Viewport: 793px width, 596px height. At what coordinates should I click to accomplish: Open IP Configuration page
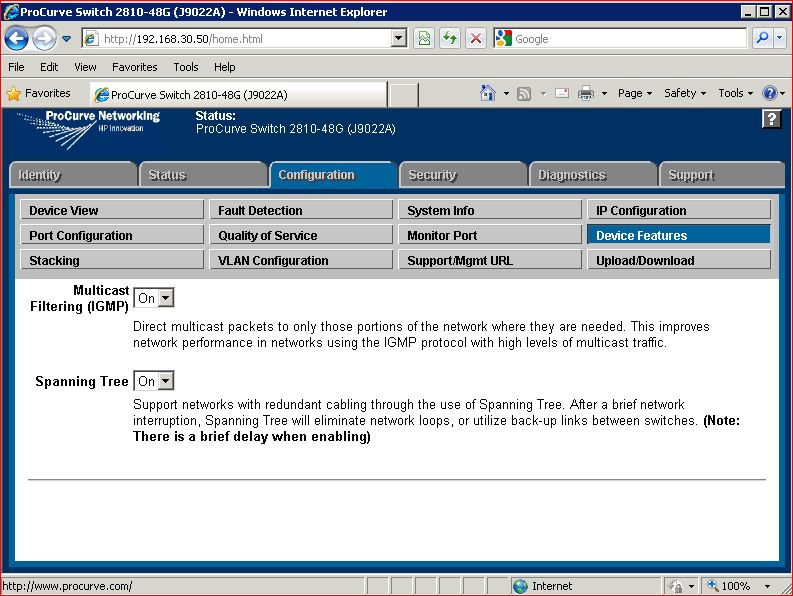(679, 210)
